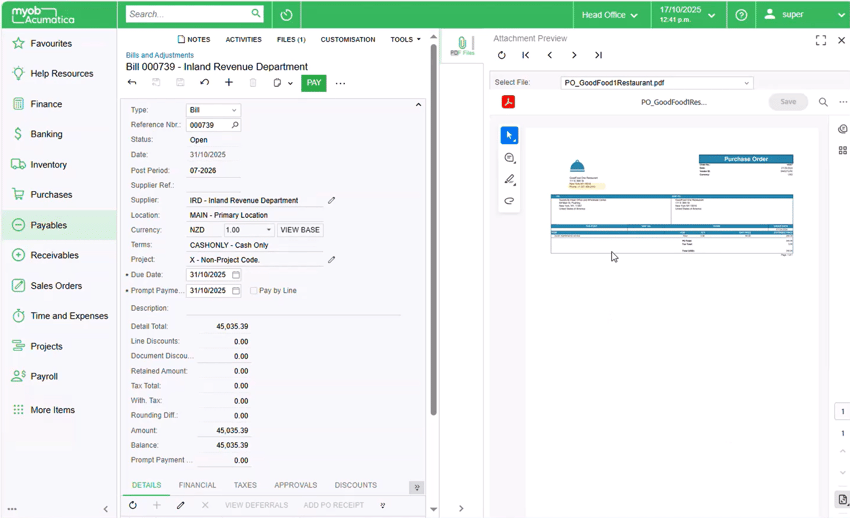Click the Bills and Adjustments breadcrumb link
Viewport: 850px width, 518px height.
click(160, 56)
